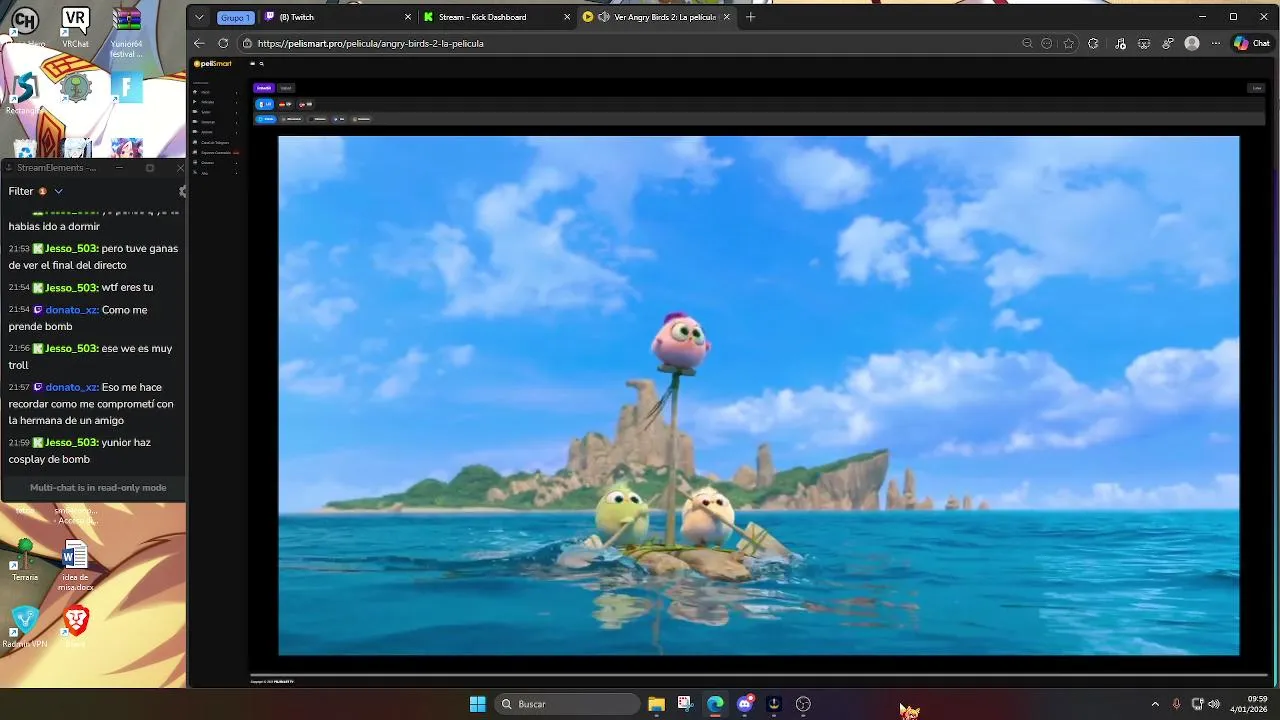Viewport: 1280px width, 720px height.
Task: Click the OBS Studio taskbar icon
Action: 803,704
